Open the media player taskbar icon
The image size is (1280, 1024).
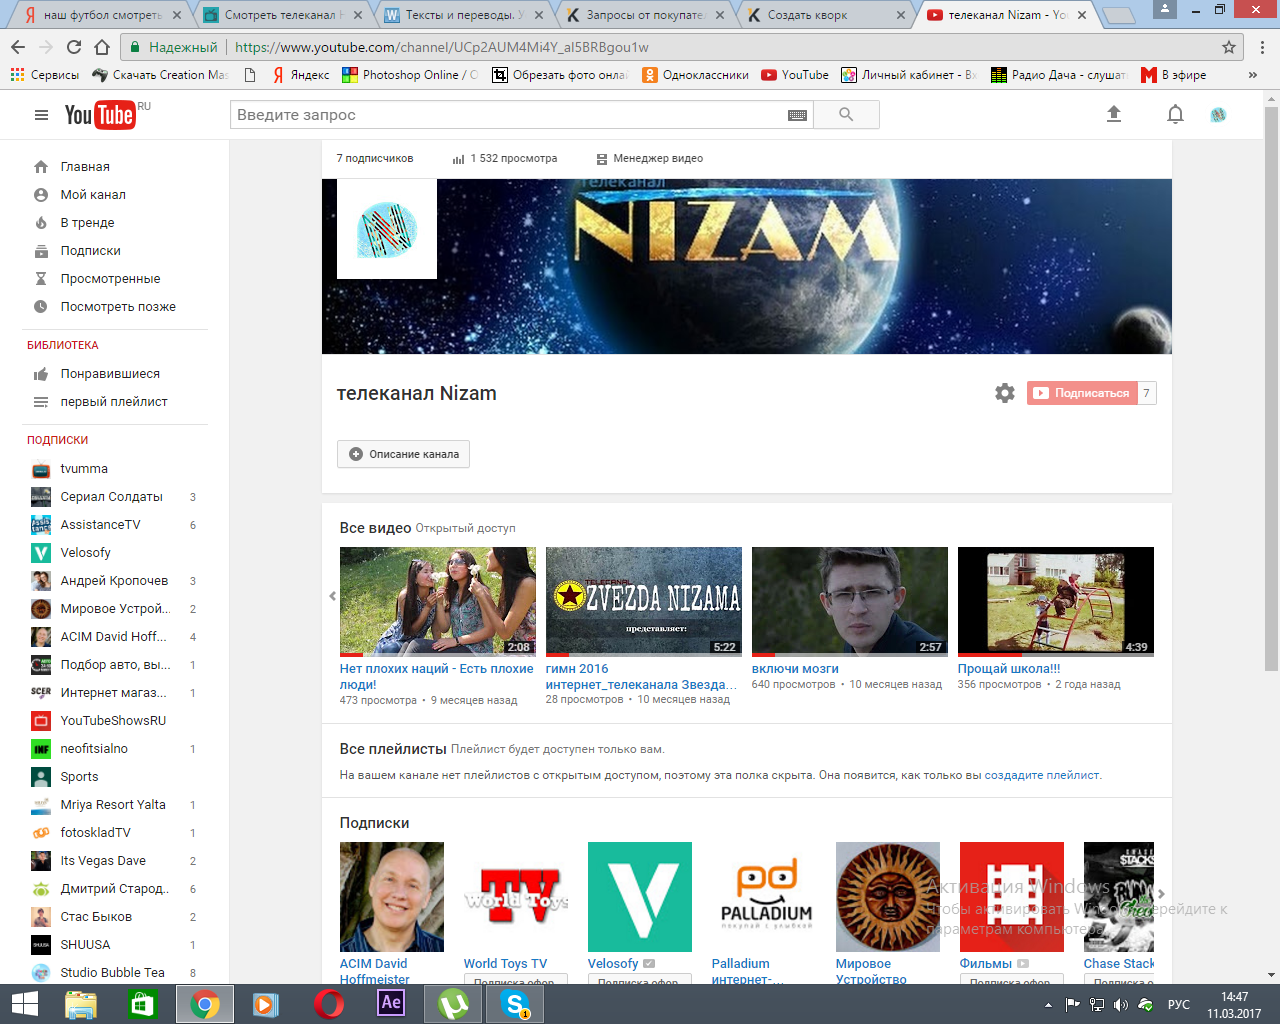pyautogui.click(x=266, y=1004)
